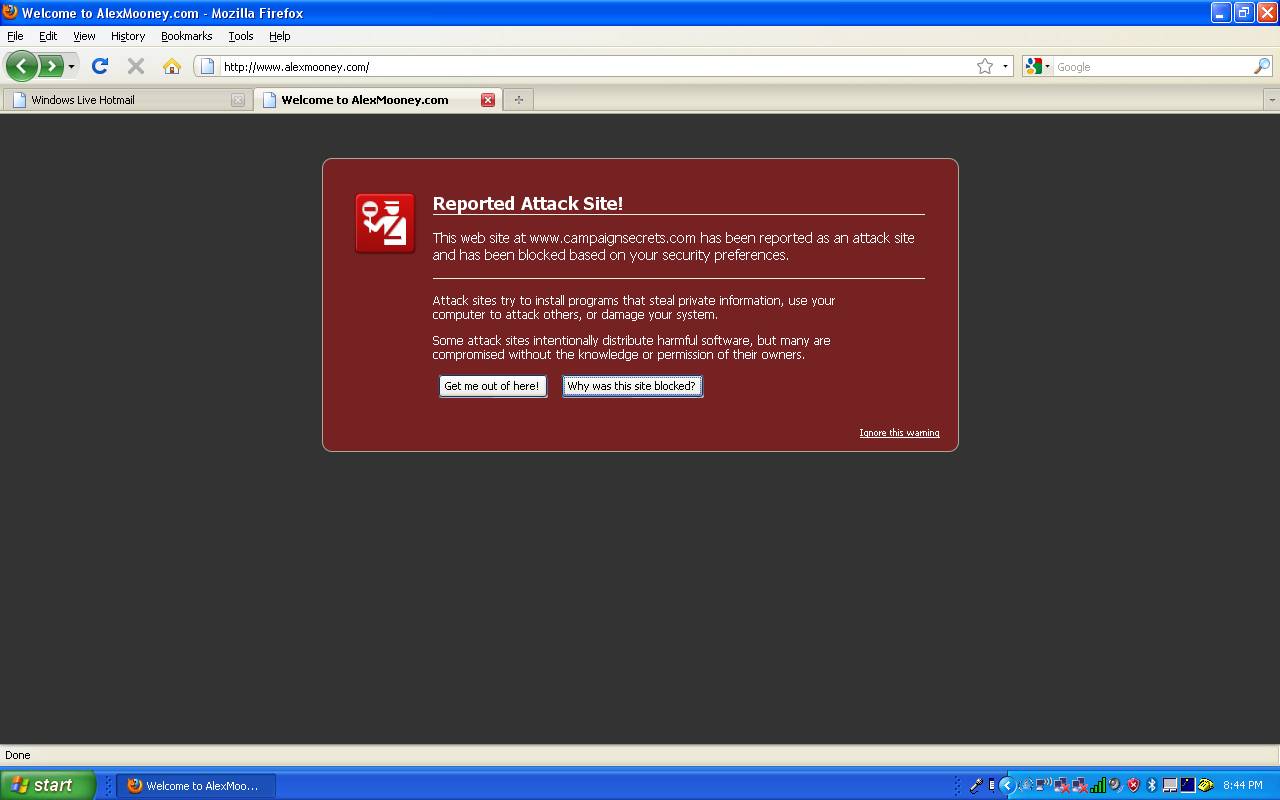Restore down the Firefox window
Viewport: 1280px width, 800px height.
pos(1244,12)
